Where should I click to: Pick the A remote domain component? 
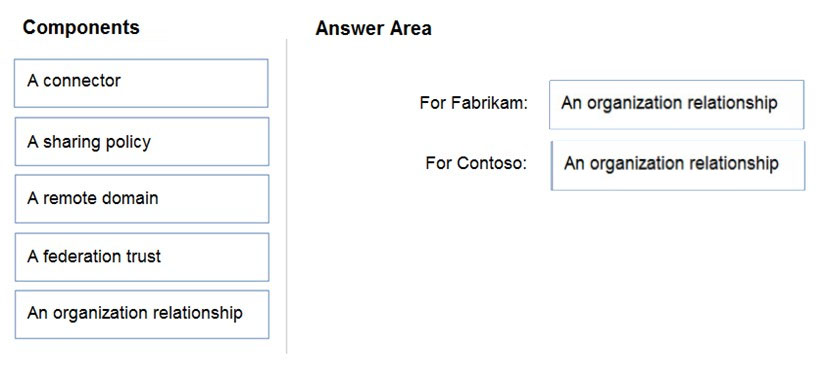142,199
